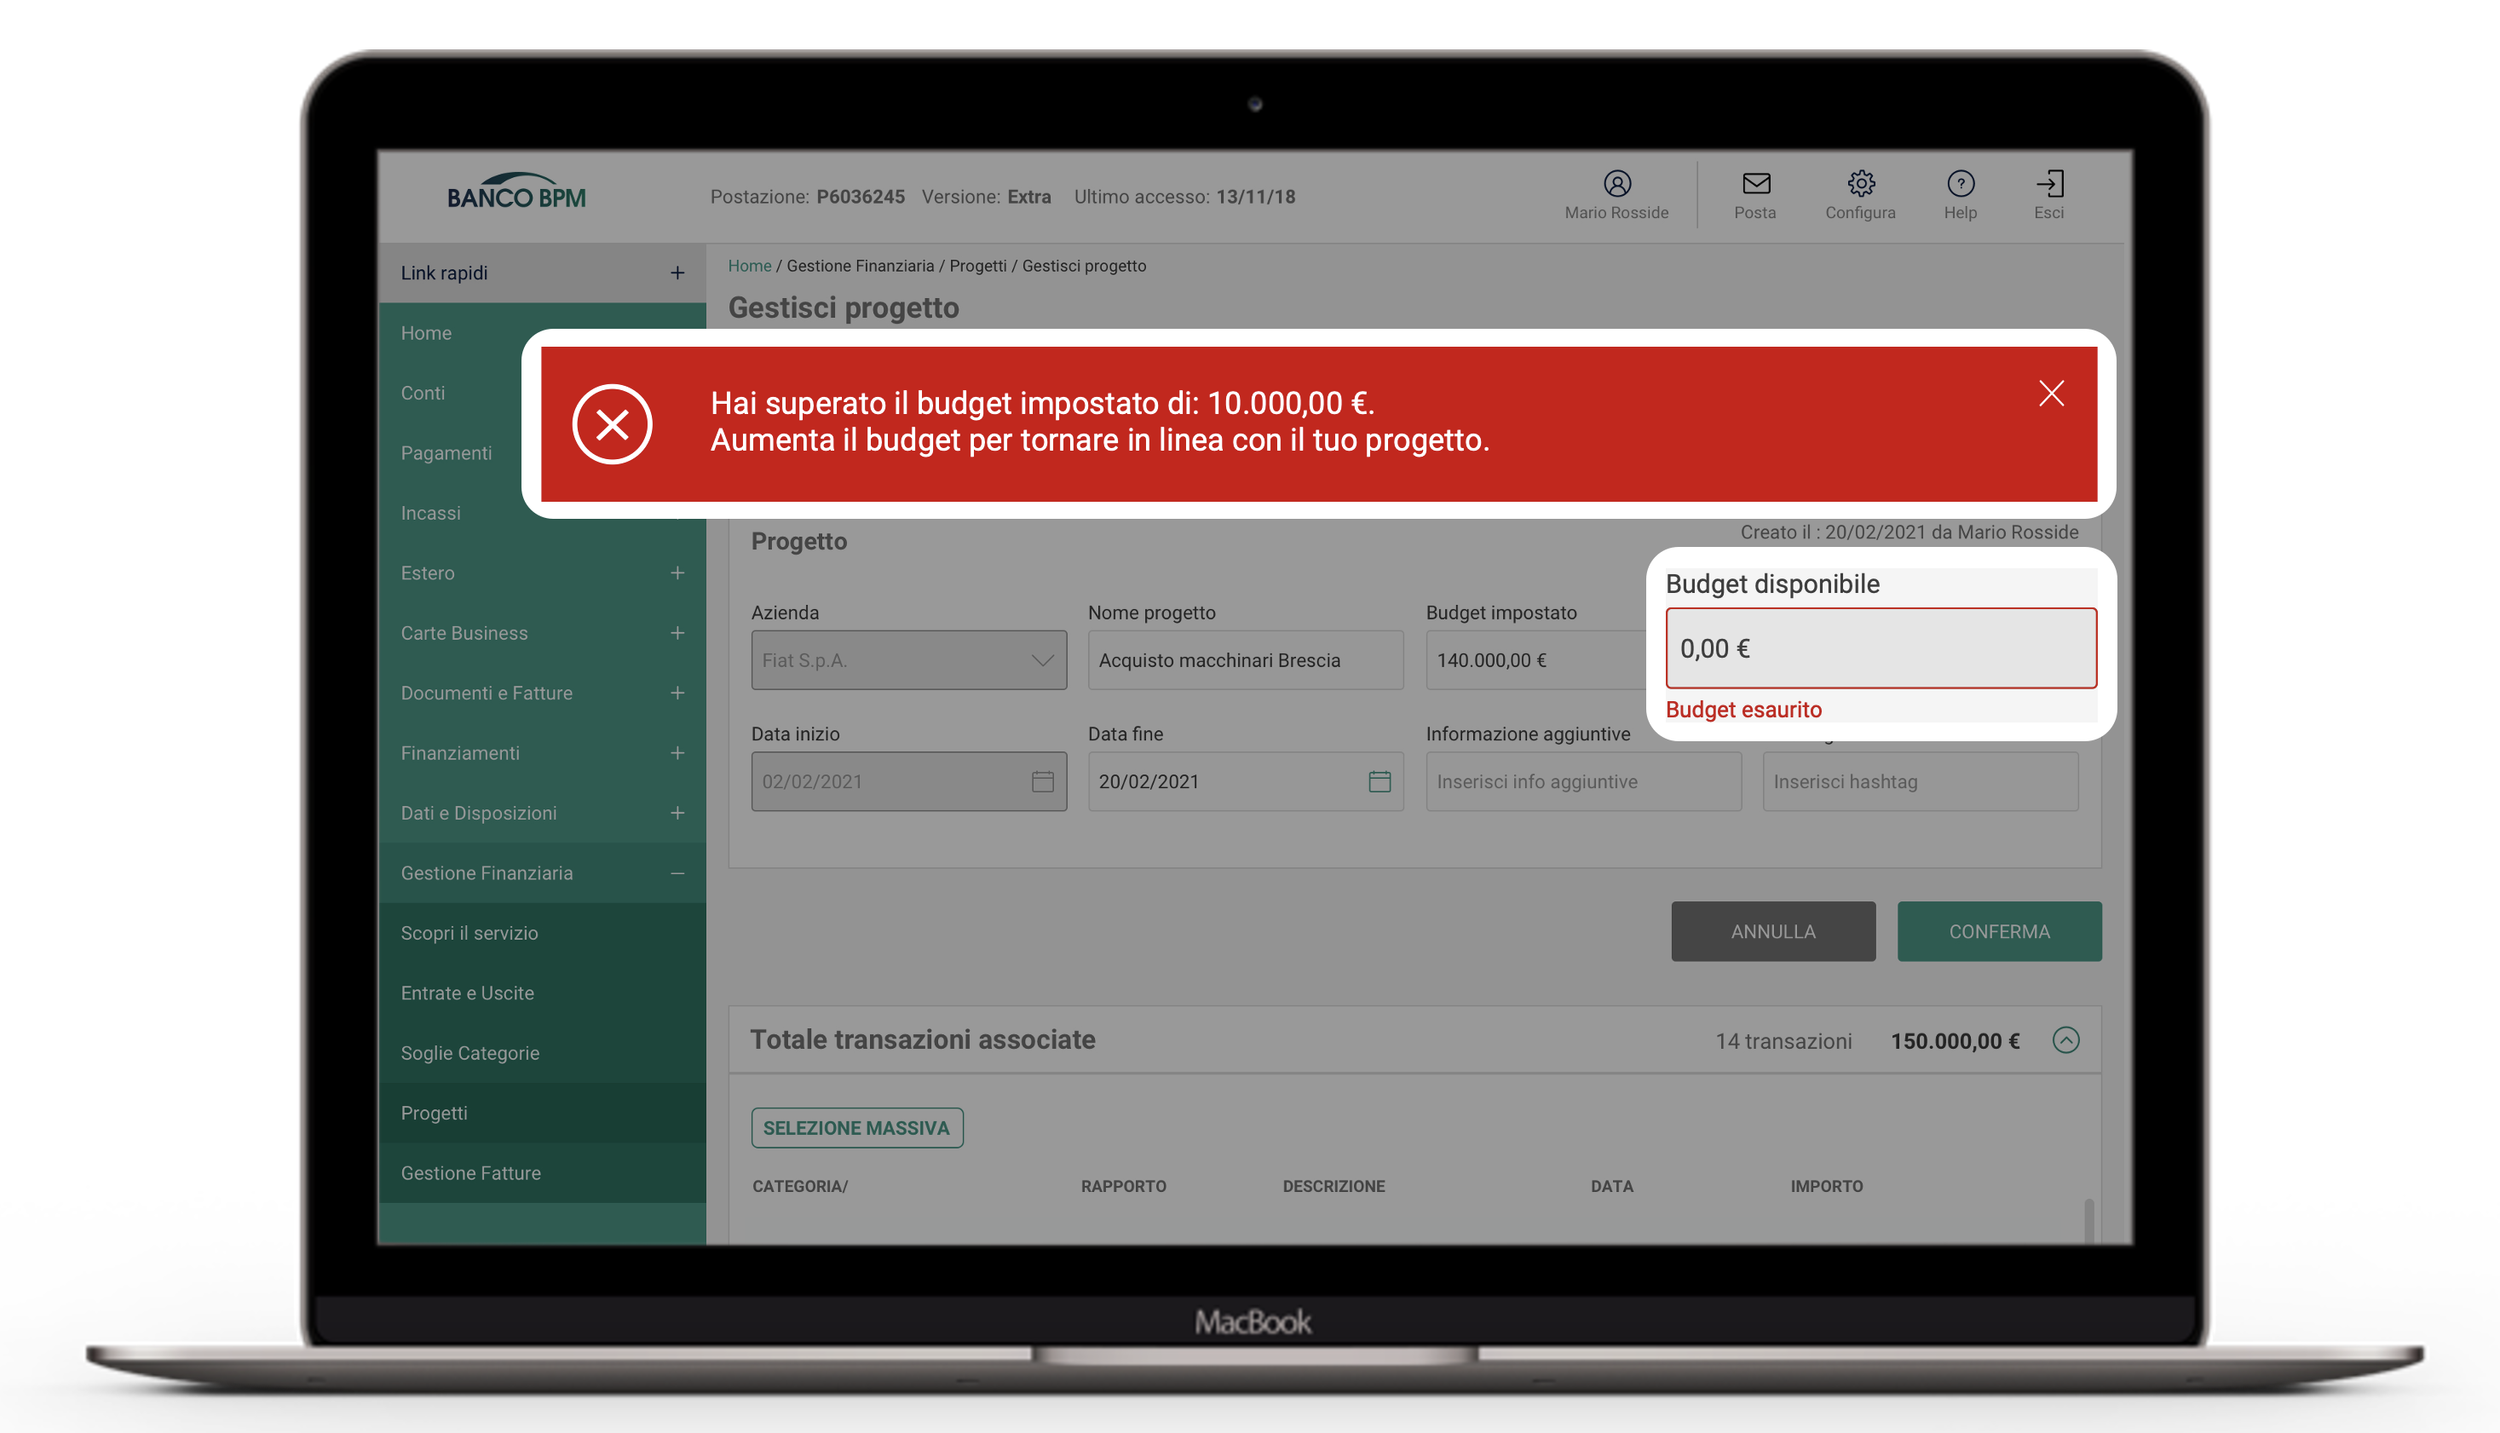This screenshot has width=2500, height=1433.
Task: Click the Esci logout icon
Action: coord(2049,184)
